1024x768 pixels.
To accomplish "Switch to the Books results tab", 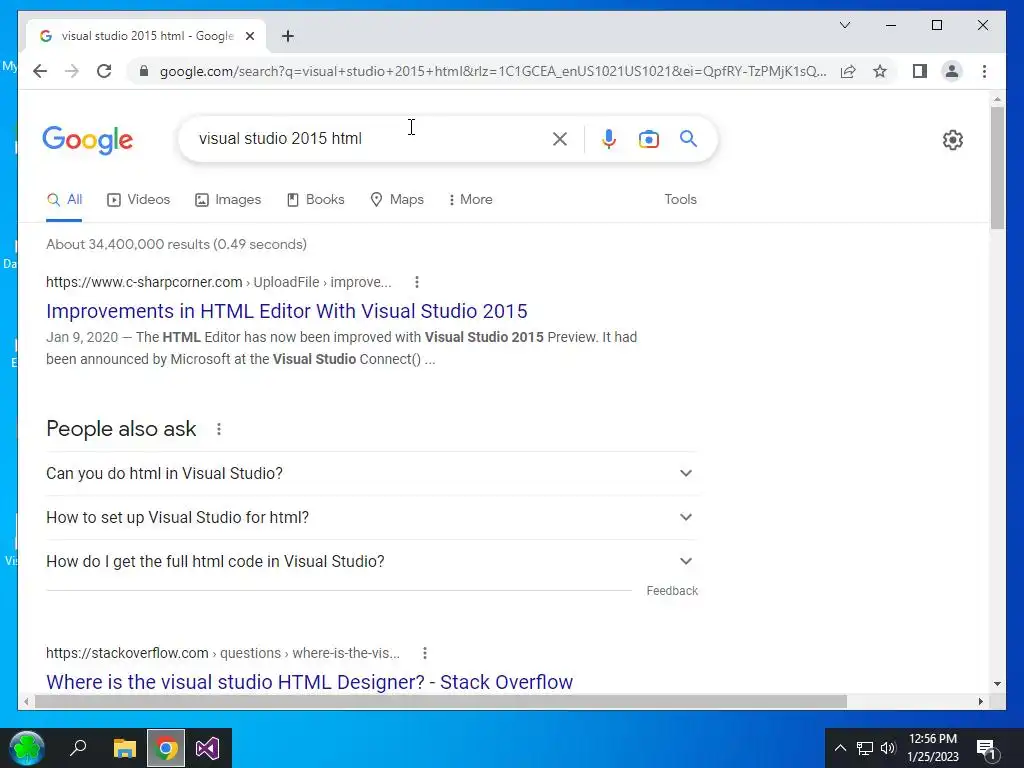I will [x=315, y=200].
